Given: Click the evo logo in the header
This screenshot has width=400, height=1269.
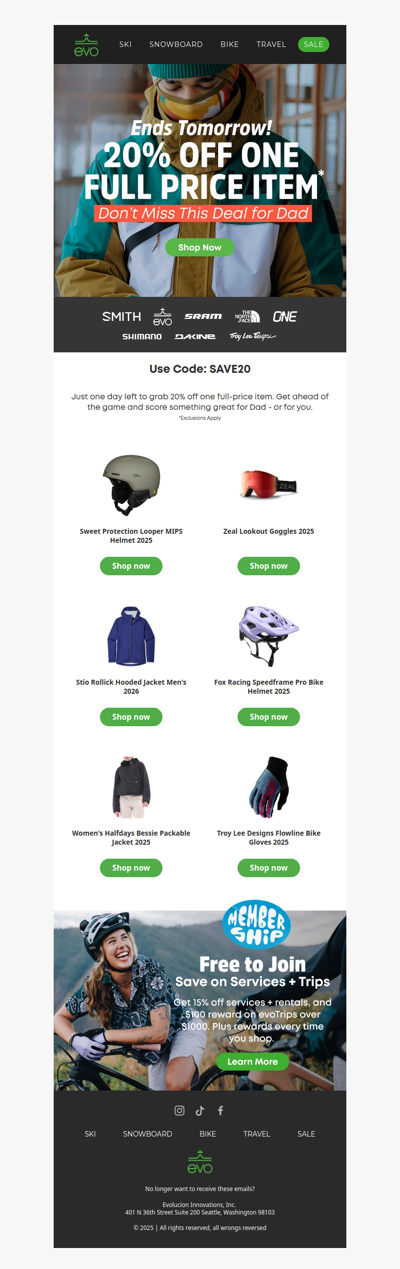Looking at the screenshot, I should pyautogui.click(x=86, y=45).
